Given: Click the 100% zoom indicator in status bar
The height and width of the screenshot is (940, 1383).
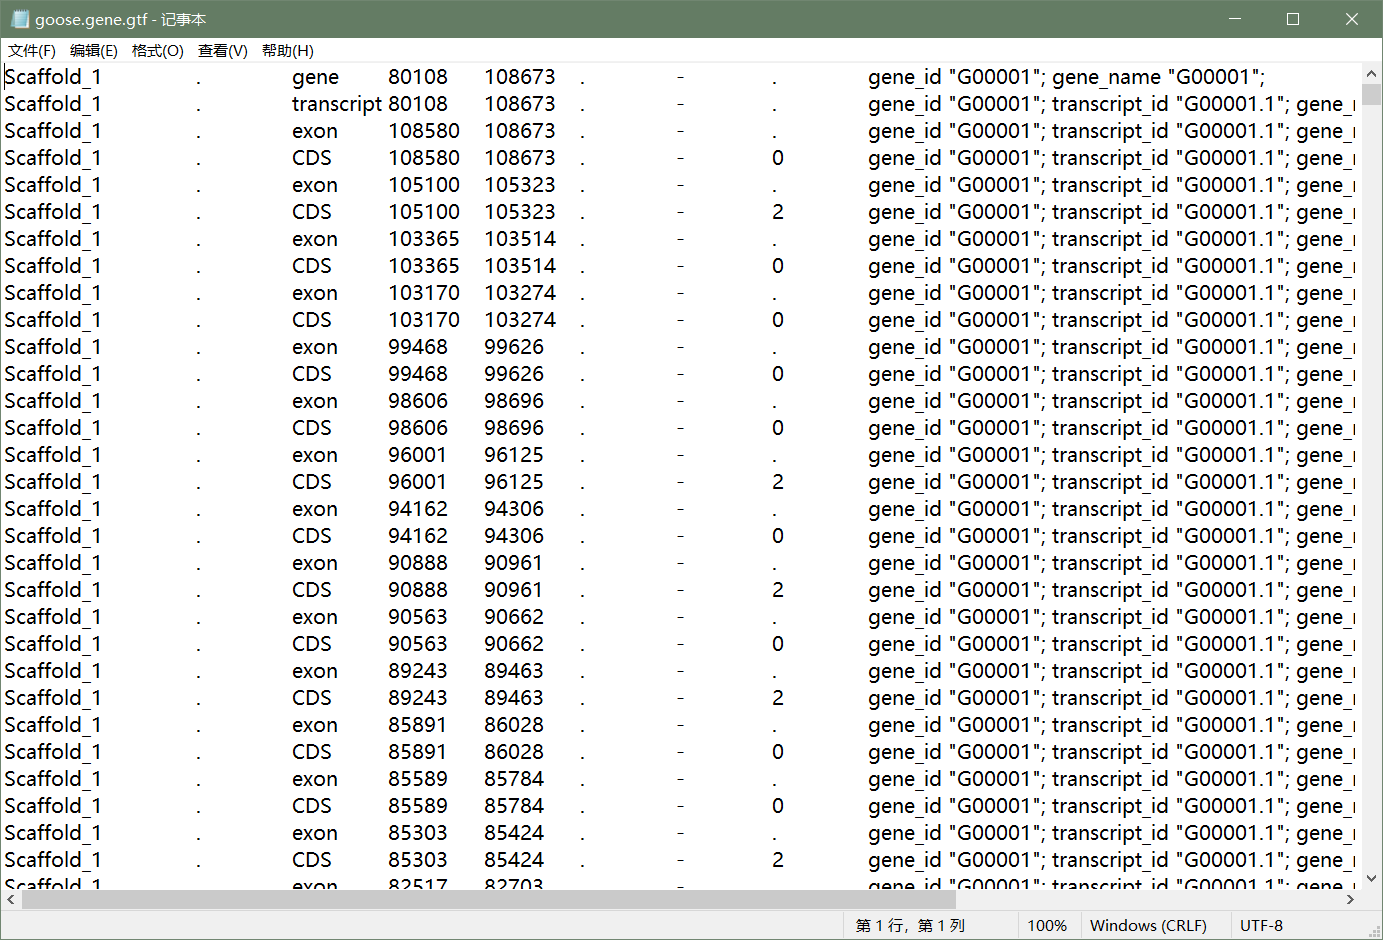Looking at the screenshot, I should coord(1048,925).
